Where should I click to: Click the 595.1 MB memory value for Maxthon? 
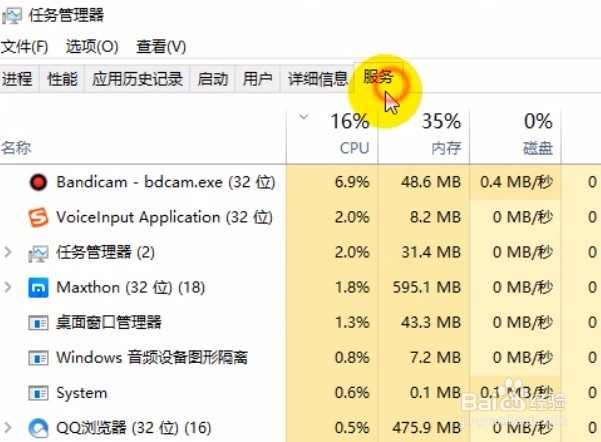pos(427,288)
